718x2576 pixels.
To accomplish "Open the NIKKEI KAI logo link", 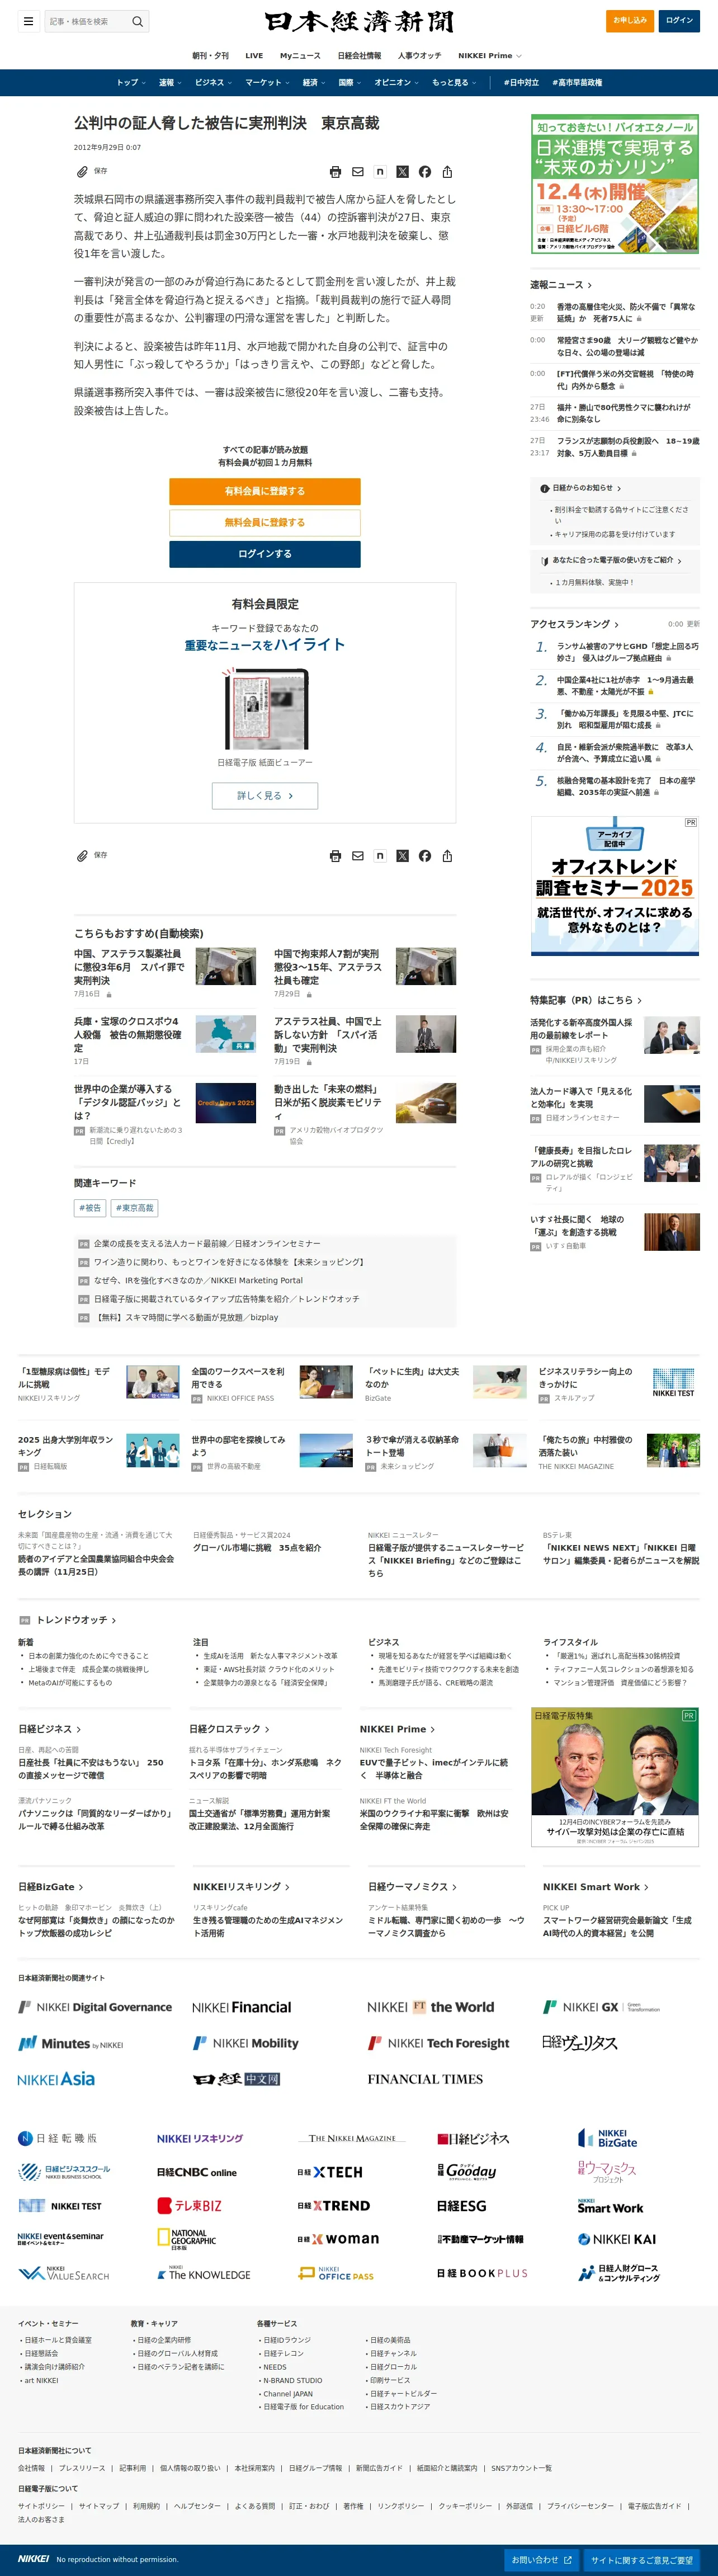I will [617, 2239].
